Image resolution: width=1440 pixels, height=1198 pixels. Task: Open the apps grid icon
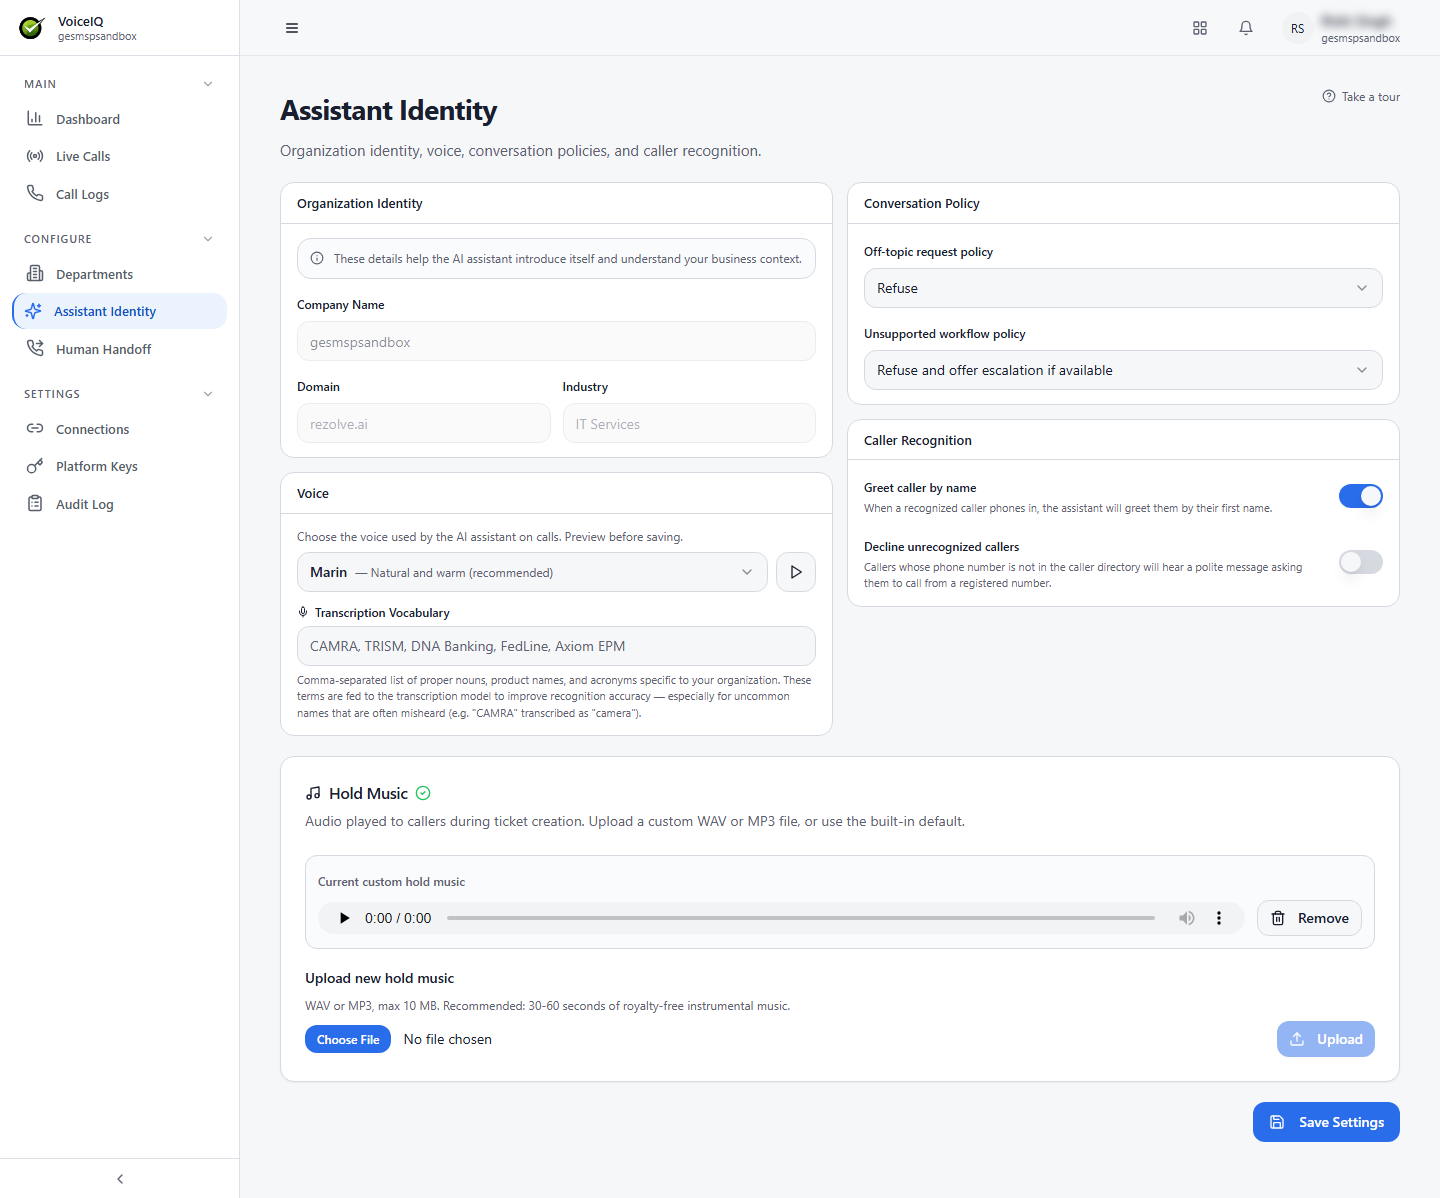(1200, 28)
